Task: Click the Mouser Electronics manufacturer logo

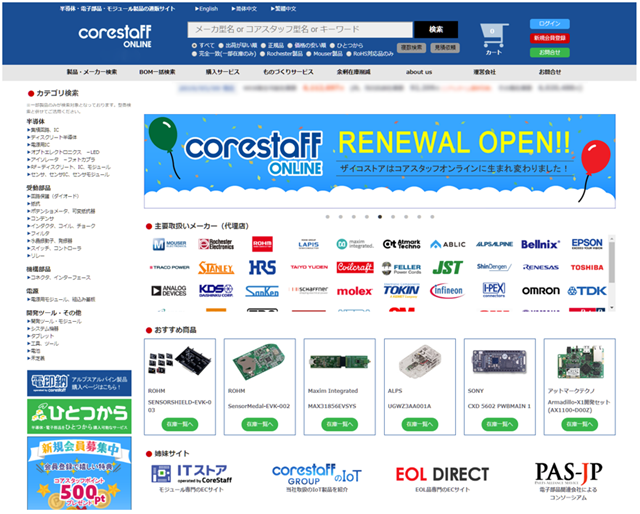Action: 168,243
